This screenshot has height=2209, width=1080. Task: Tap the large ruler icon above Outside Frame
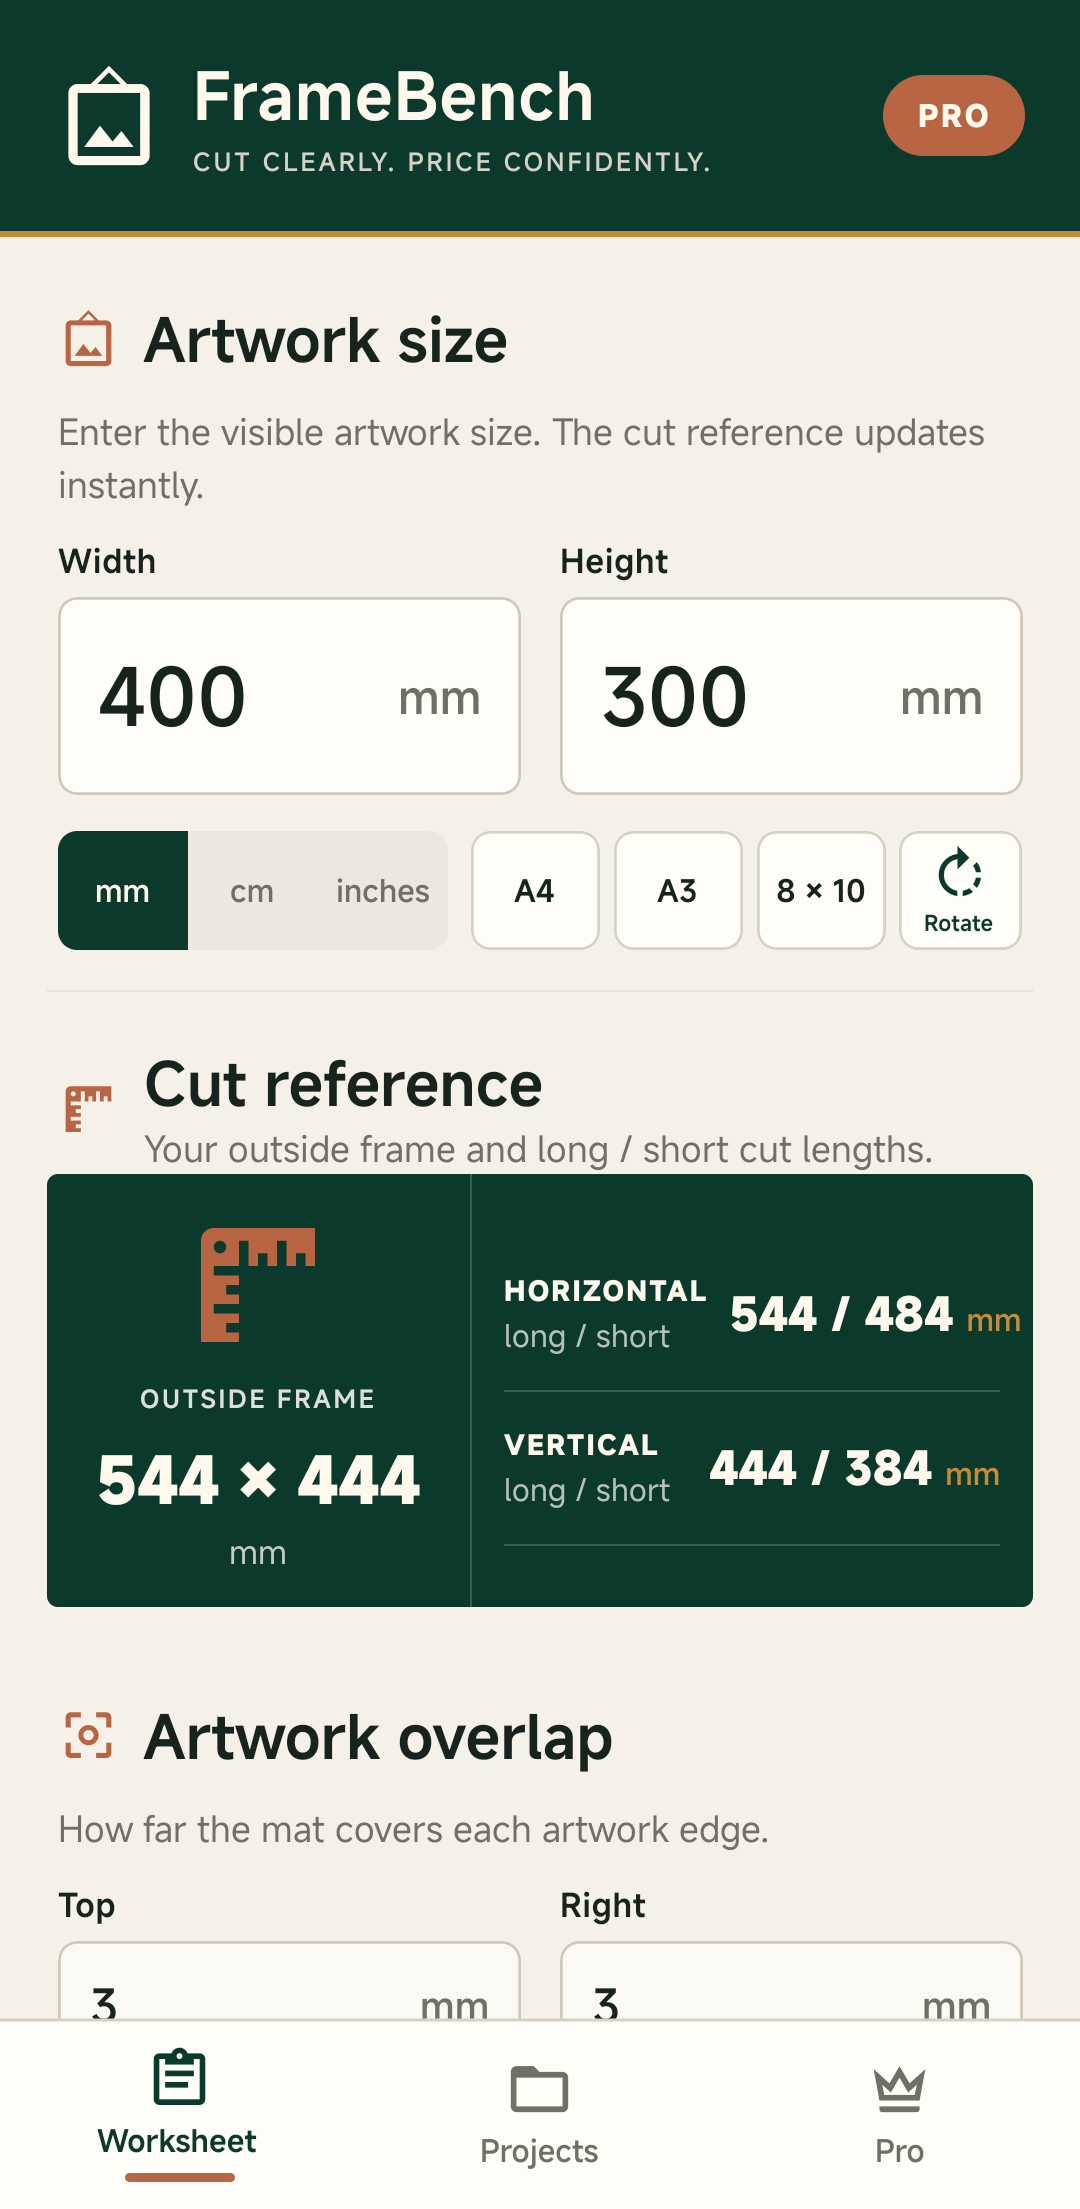(258, 1284)
